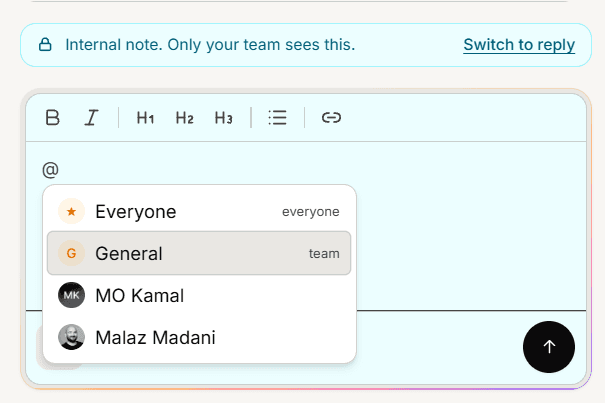
Task: Mention MO Kamal in the note
Action: 199,295
